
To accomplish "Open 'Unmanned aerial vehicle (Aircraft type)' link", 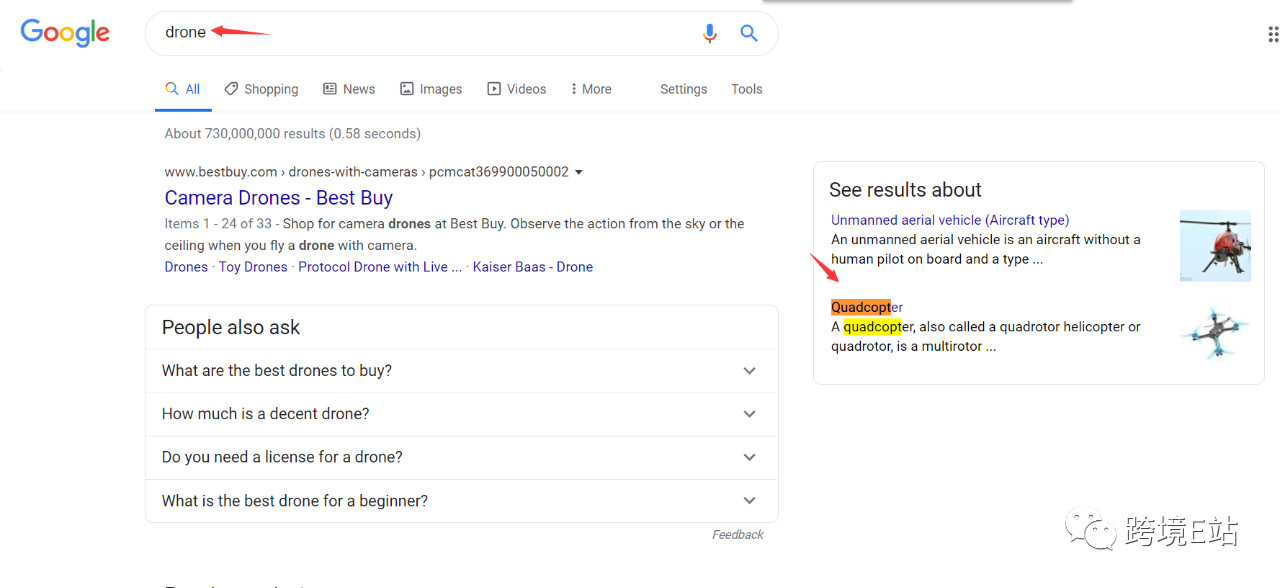I will click(950, 220).
